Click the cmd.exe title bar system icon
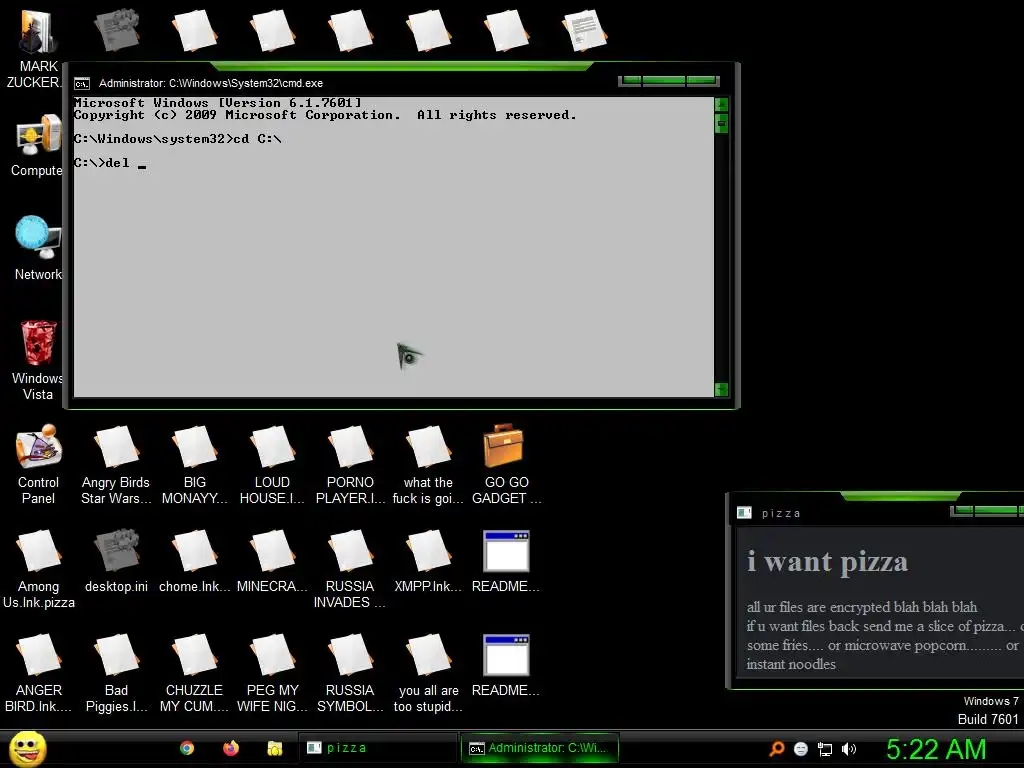 (x=82, y=84)
